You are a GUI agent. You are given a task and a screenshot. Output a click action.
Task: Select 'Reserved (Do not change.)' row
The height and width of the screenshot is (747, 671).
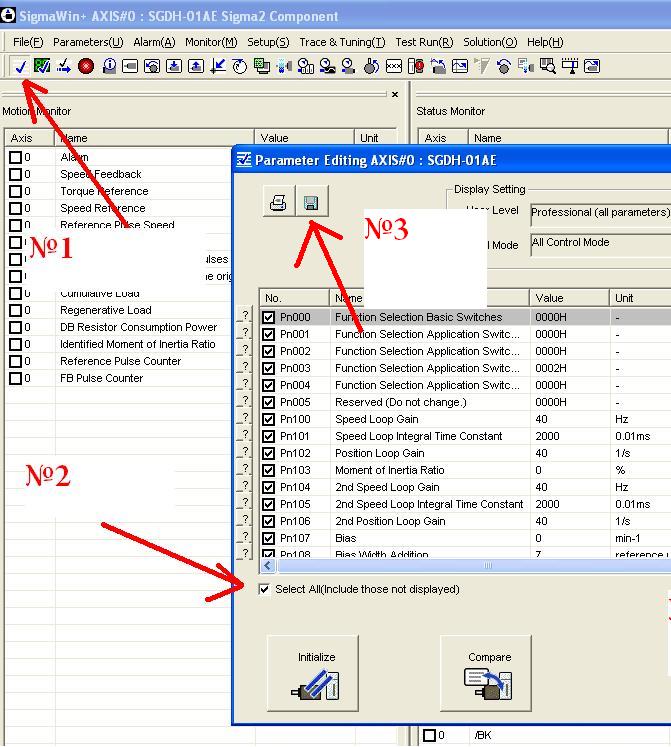point(466,402)
